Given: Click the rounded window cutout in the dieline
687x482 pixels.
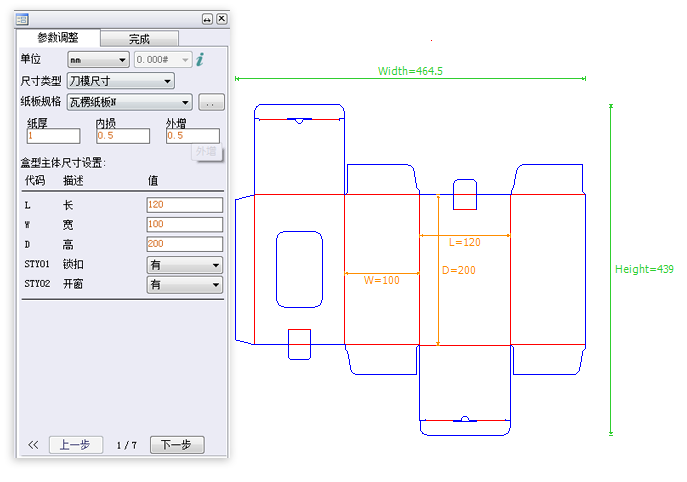Looking at the screenshot, I should coord(299,269).
